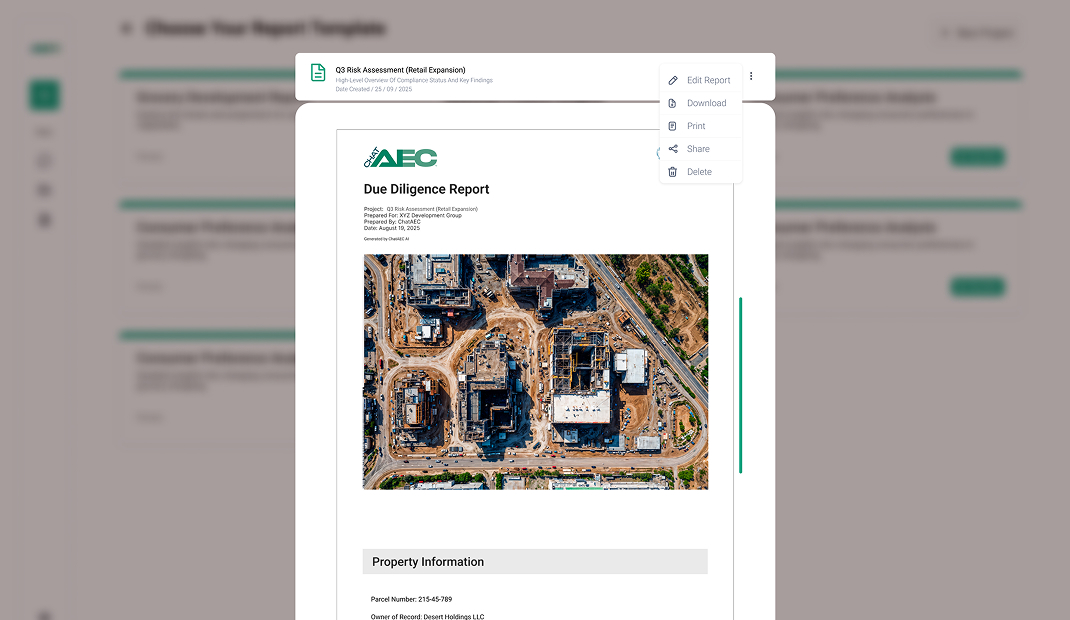Click 'Prepared For: XYZ Development Group'

coord(413,215)
